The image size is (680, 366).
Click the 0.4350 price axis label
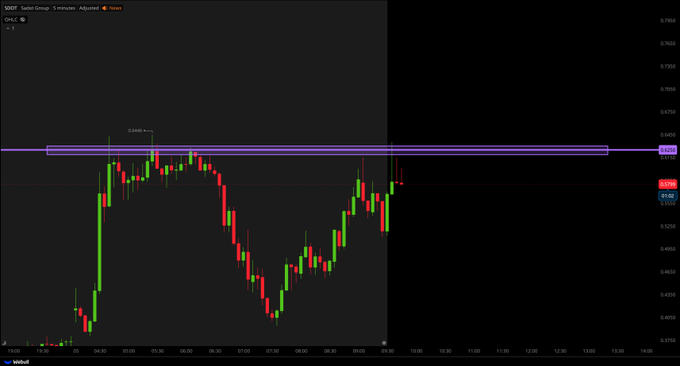pos(668,294)
